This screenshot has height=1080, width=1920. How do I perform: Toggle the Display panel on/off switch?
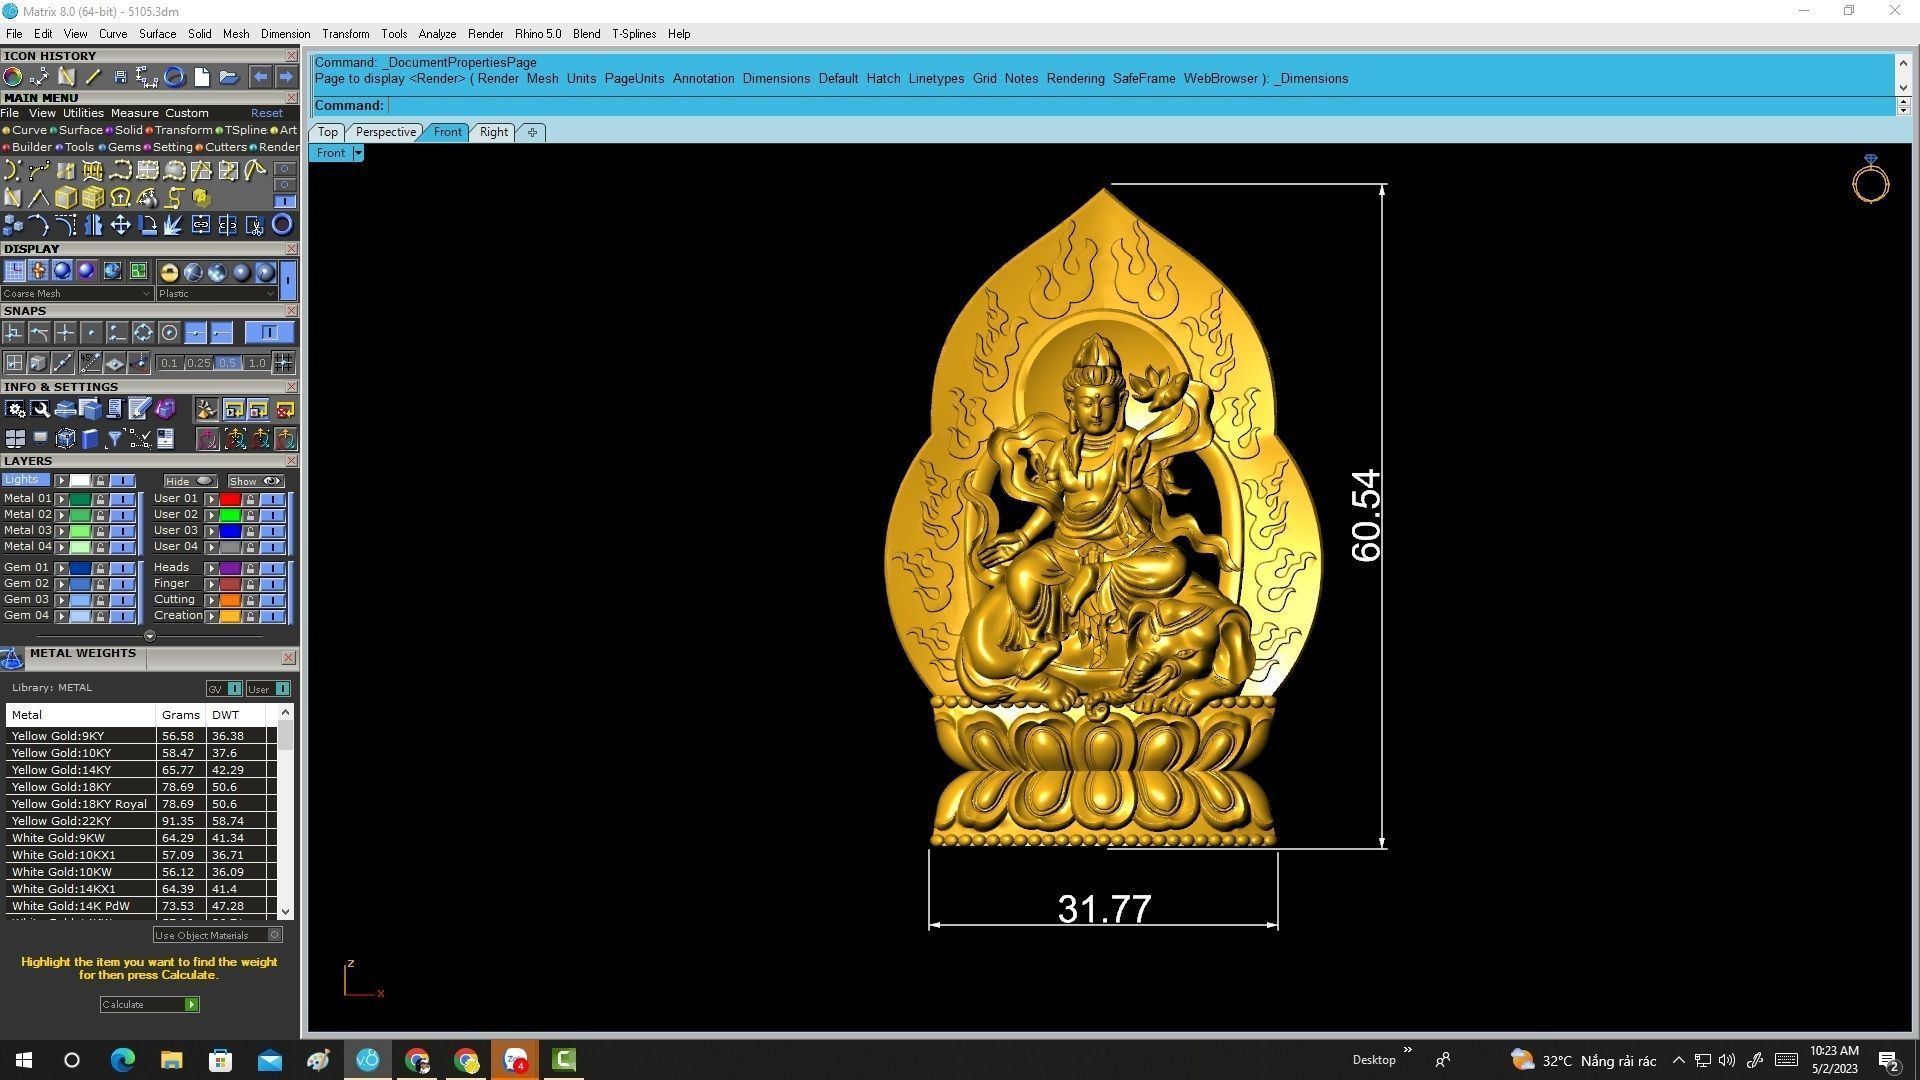[288, 280]
